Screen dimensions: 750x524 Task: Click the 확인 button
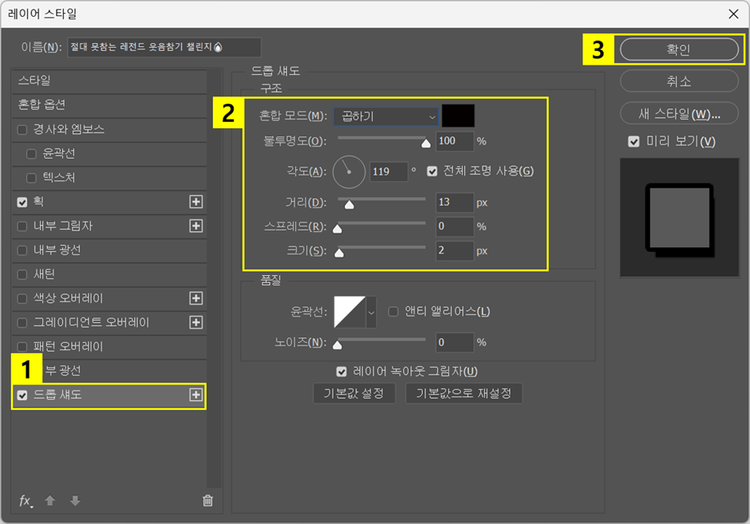click(x=679, y=49)
